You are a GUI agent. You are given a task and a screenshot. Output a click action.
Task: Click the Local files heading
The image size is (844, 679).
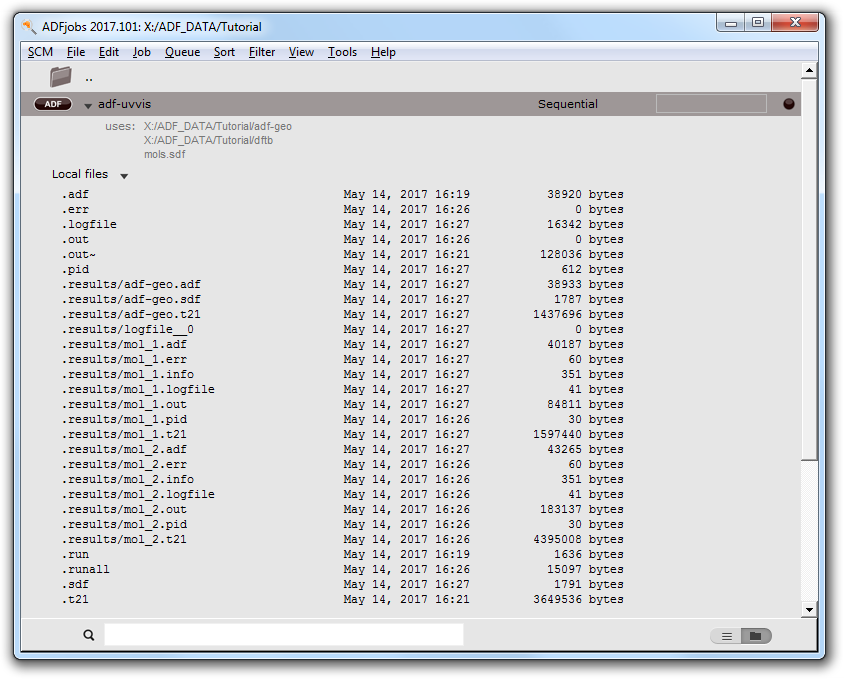pos(80,174)
